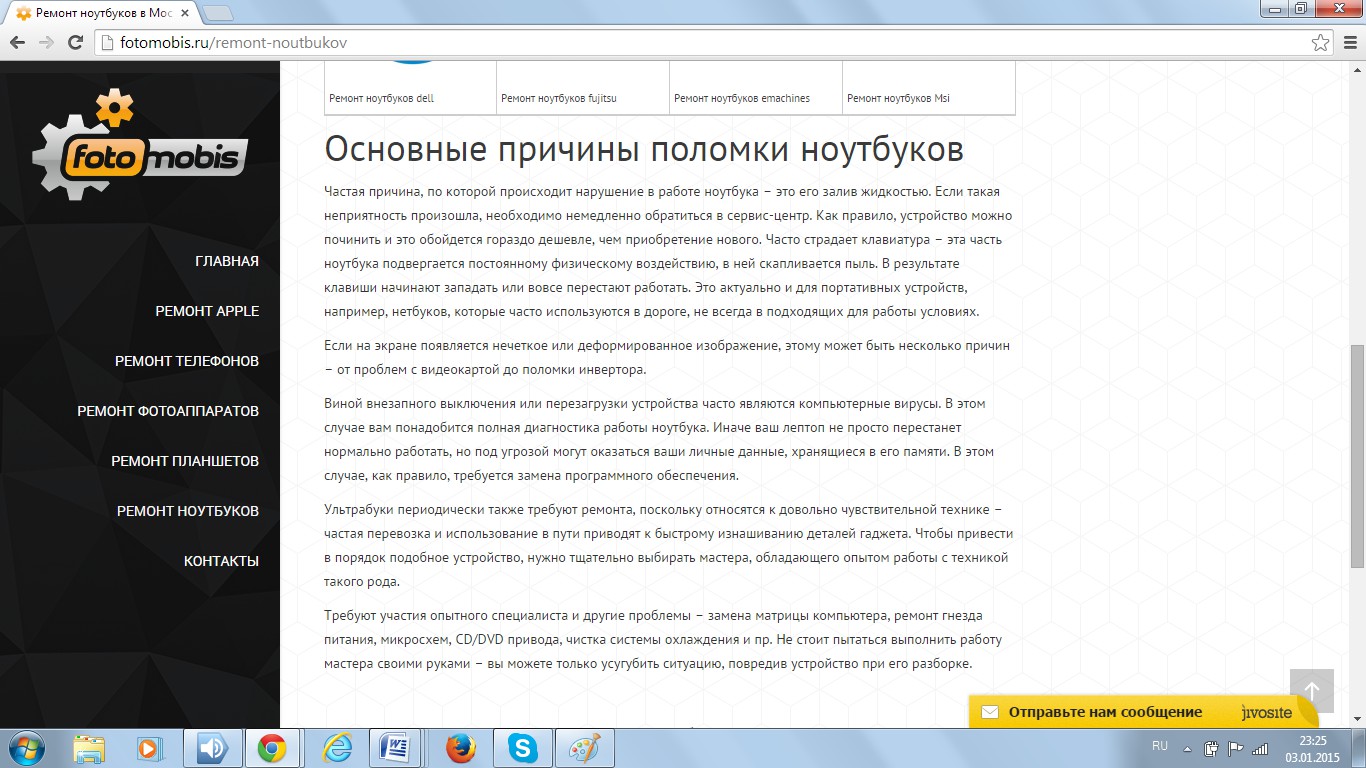Open the КОНТАКТЫ page
The height and width of the screenshot is (768, 1366).
[221, 561]
